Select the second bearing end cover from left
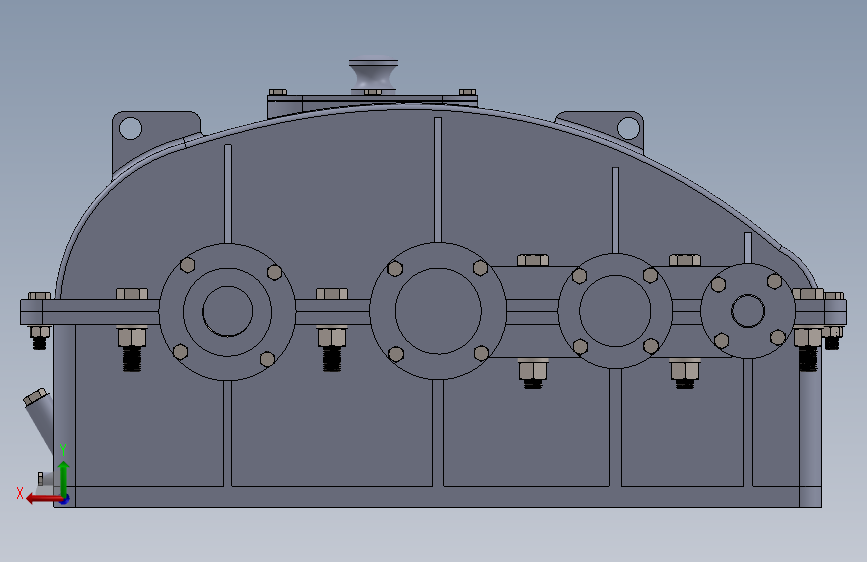The height and width of the screenshot is (562, 867). [x=438, y=311]
